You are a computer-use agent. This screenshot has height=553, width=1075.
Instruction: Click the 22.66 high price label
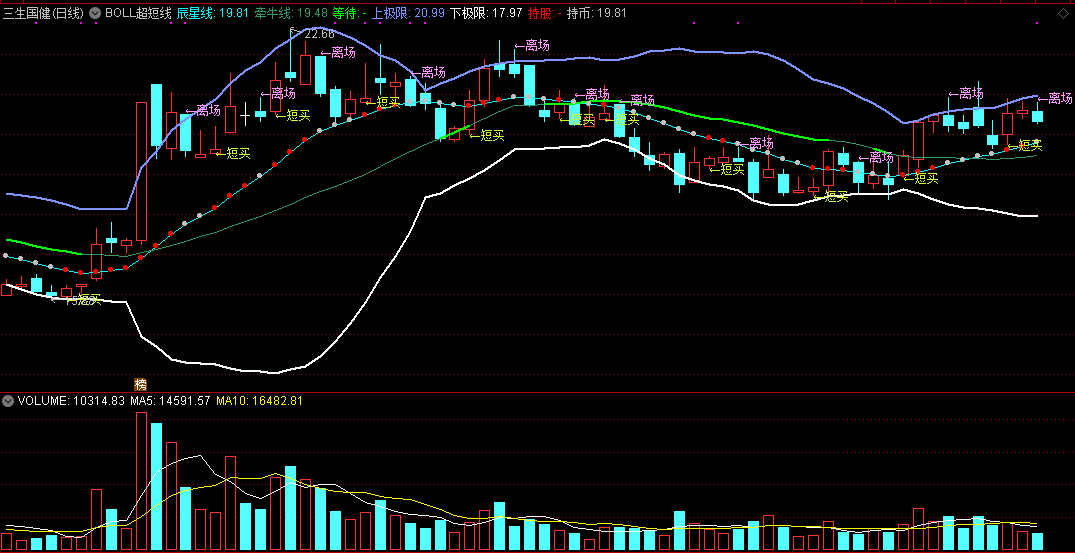click(x=319, y=34)
